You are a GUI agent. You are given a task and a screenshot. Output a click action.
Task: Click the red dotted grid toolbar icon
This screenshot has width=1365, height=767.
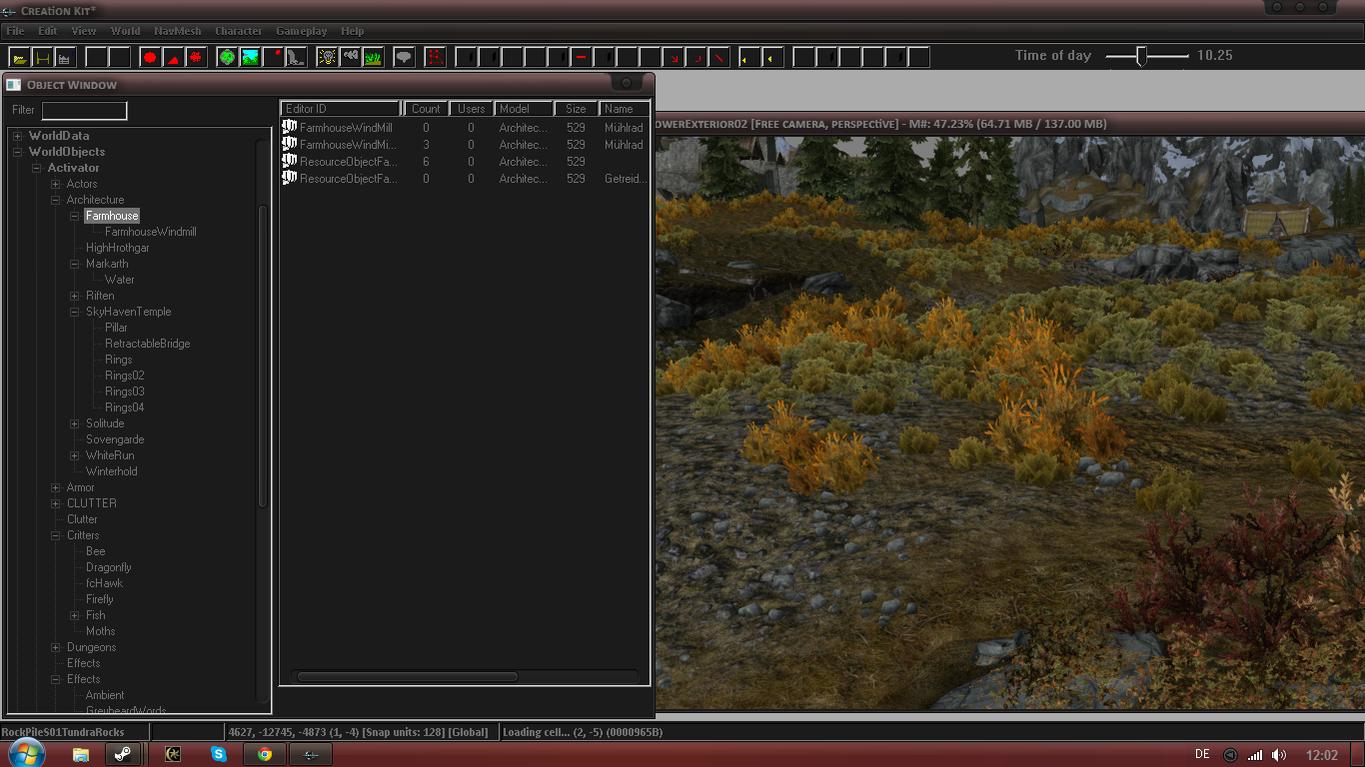click(x=435, y=58)
